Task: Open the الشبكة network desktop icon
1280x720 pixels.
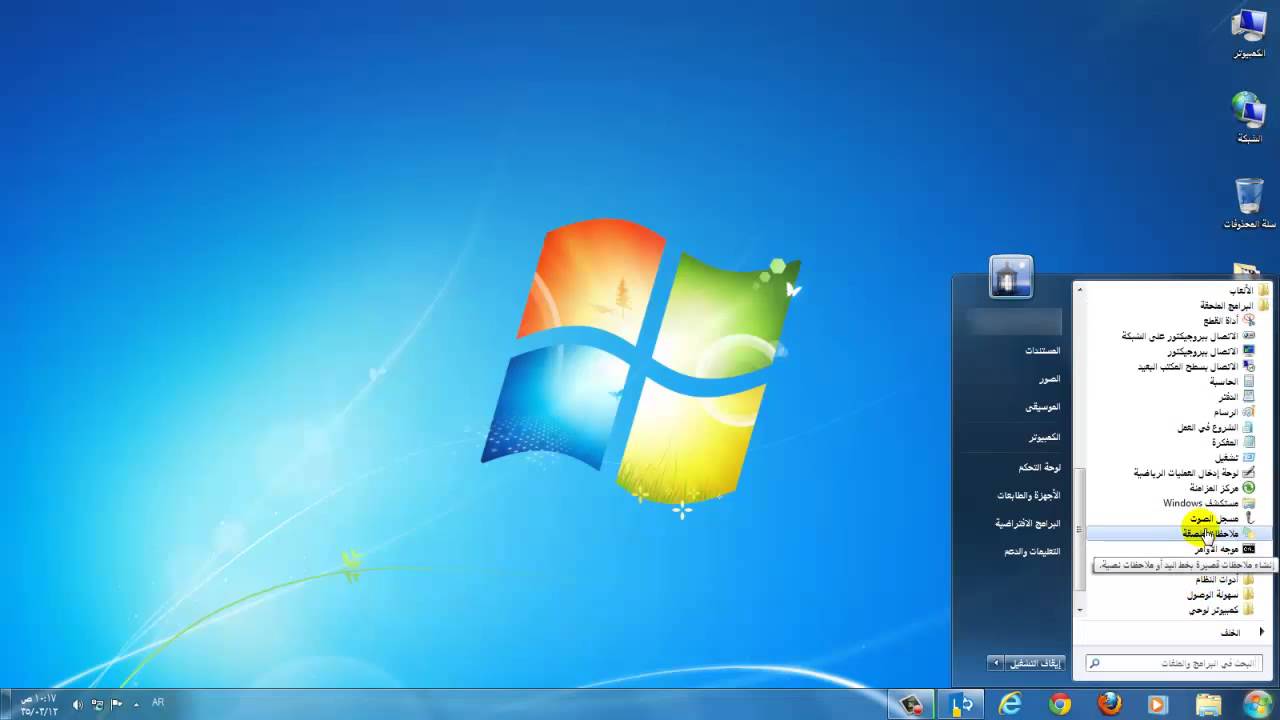Action: [1249, 118]
